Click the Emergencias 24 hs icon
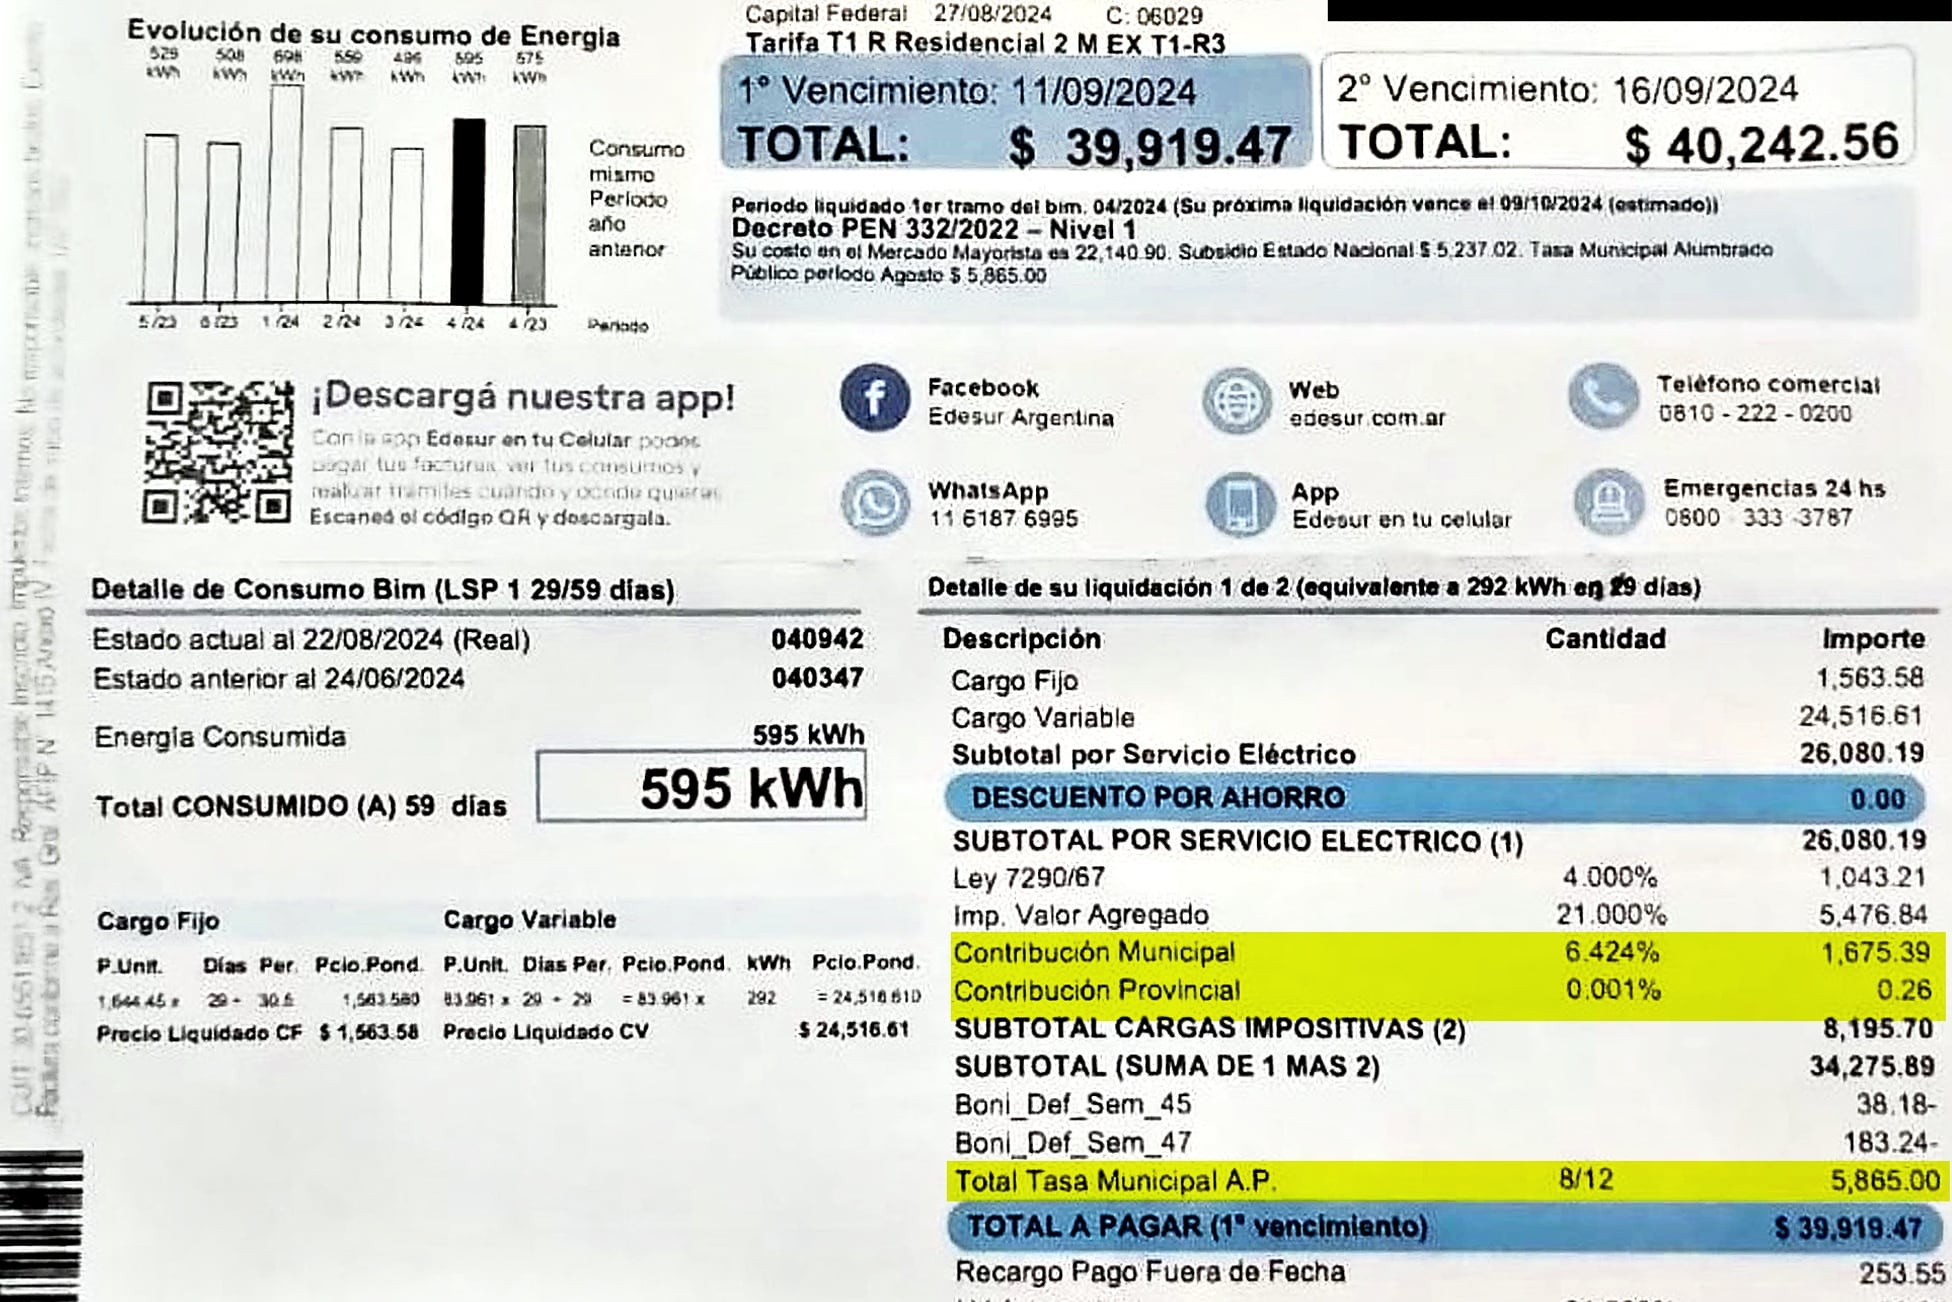 [1608, 502]
